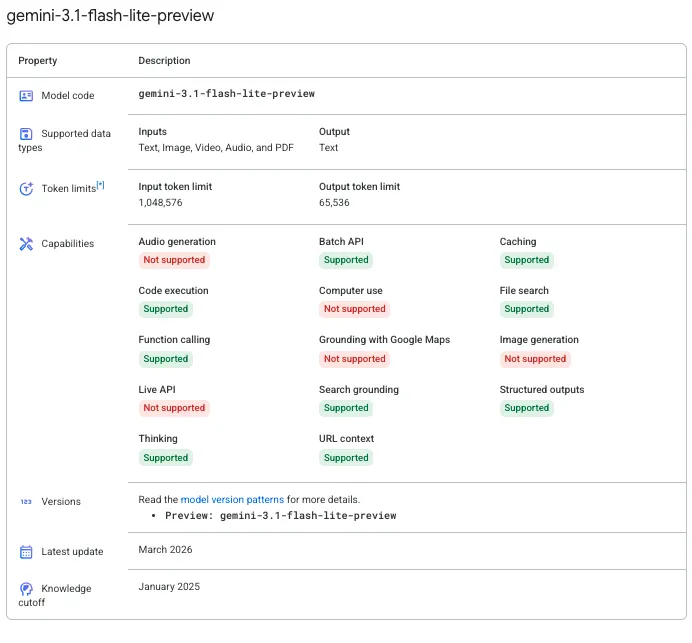The width and height of the screenshot is (692, 643).
Task: Click Supported badge under URL context
Action: (346, 458)
